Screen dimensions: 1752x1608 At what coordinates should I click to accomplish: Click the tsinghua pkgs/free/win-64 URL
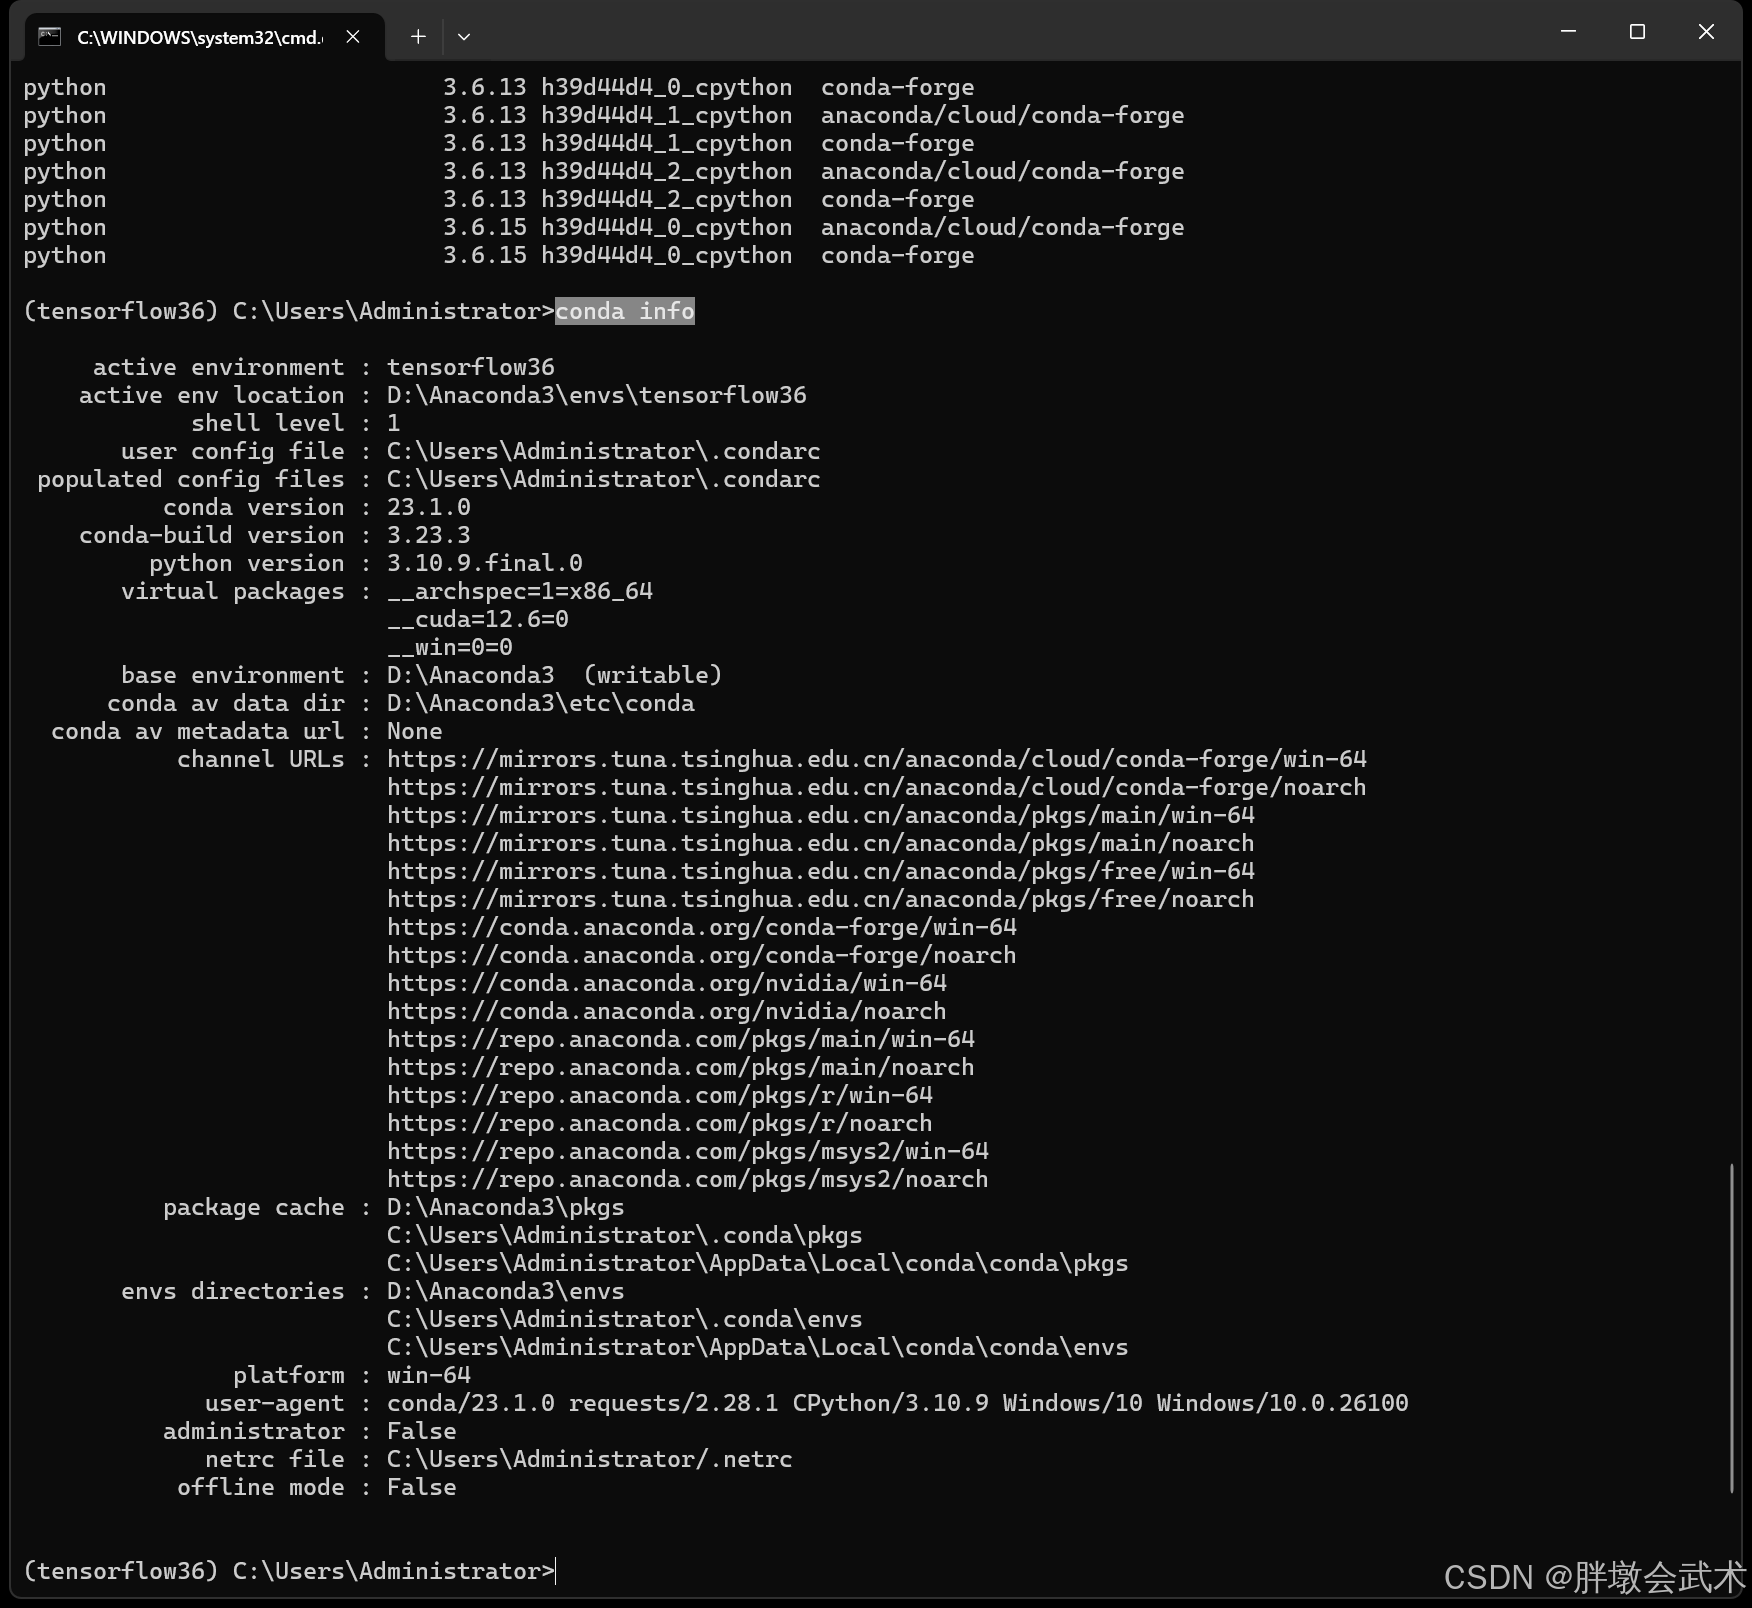(821, 871)
